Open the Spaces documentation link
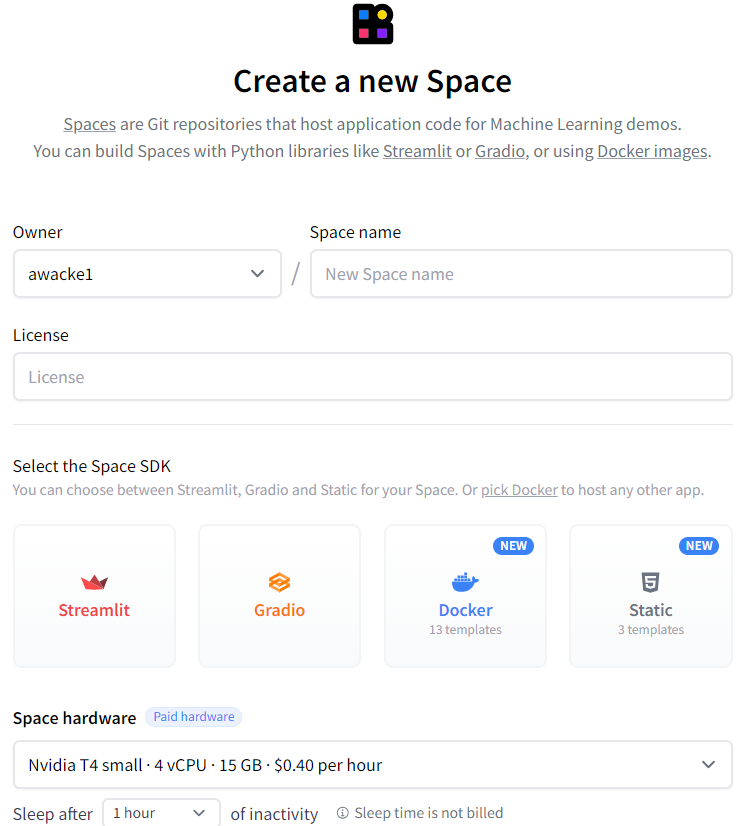750x826 pixels. click(x=90, y=124)
